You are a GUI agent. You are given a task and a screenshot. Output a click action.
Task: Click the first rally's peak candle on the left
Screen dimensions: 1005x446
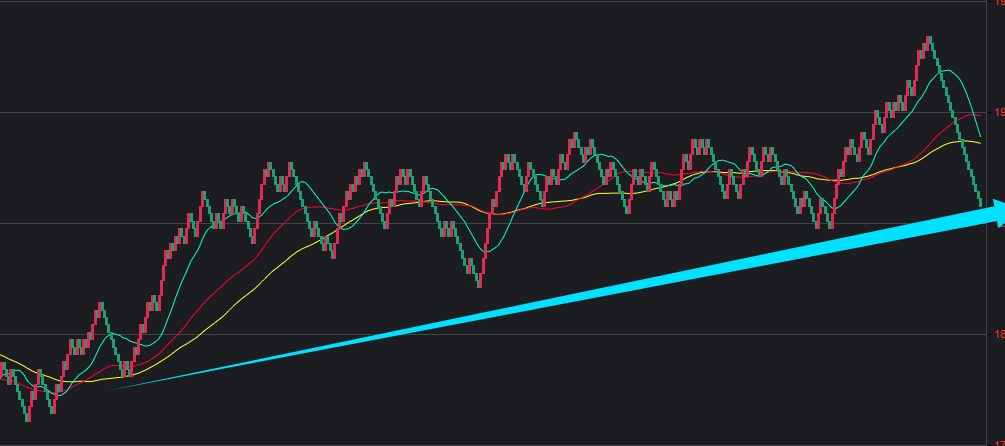coord(100,306)
